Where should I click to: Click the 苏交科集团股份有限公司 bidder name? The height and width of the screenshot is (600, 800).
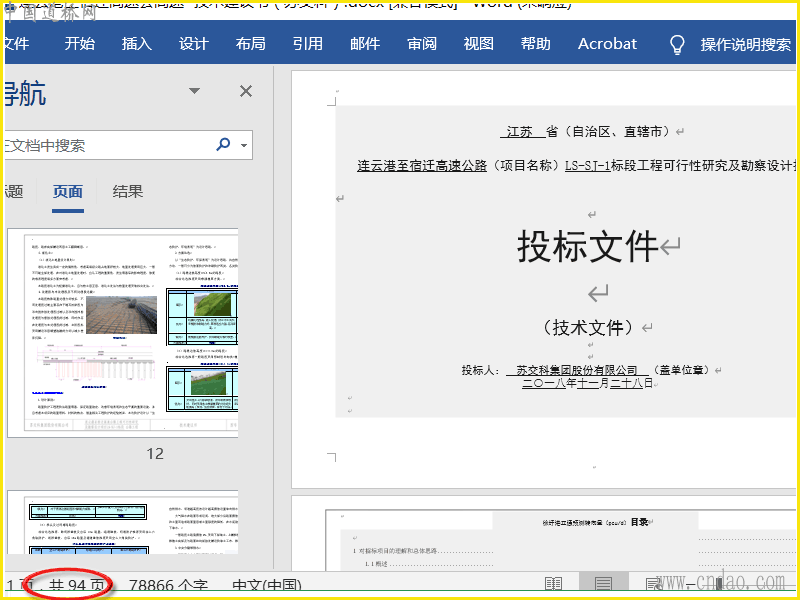(x=577, y=370)
